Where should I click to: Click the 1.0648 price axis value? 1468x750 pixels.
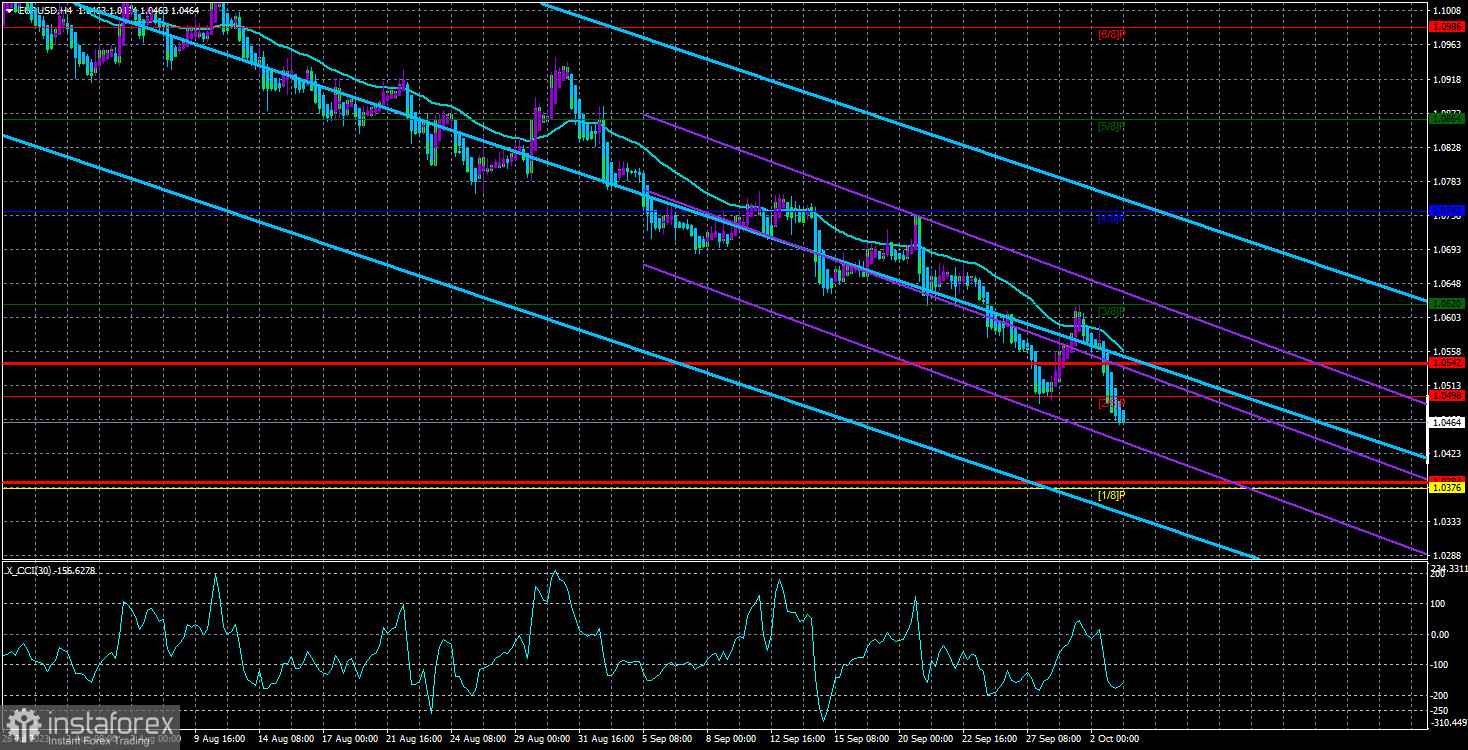[1447, 283]
